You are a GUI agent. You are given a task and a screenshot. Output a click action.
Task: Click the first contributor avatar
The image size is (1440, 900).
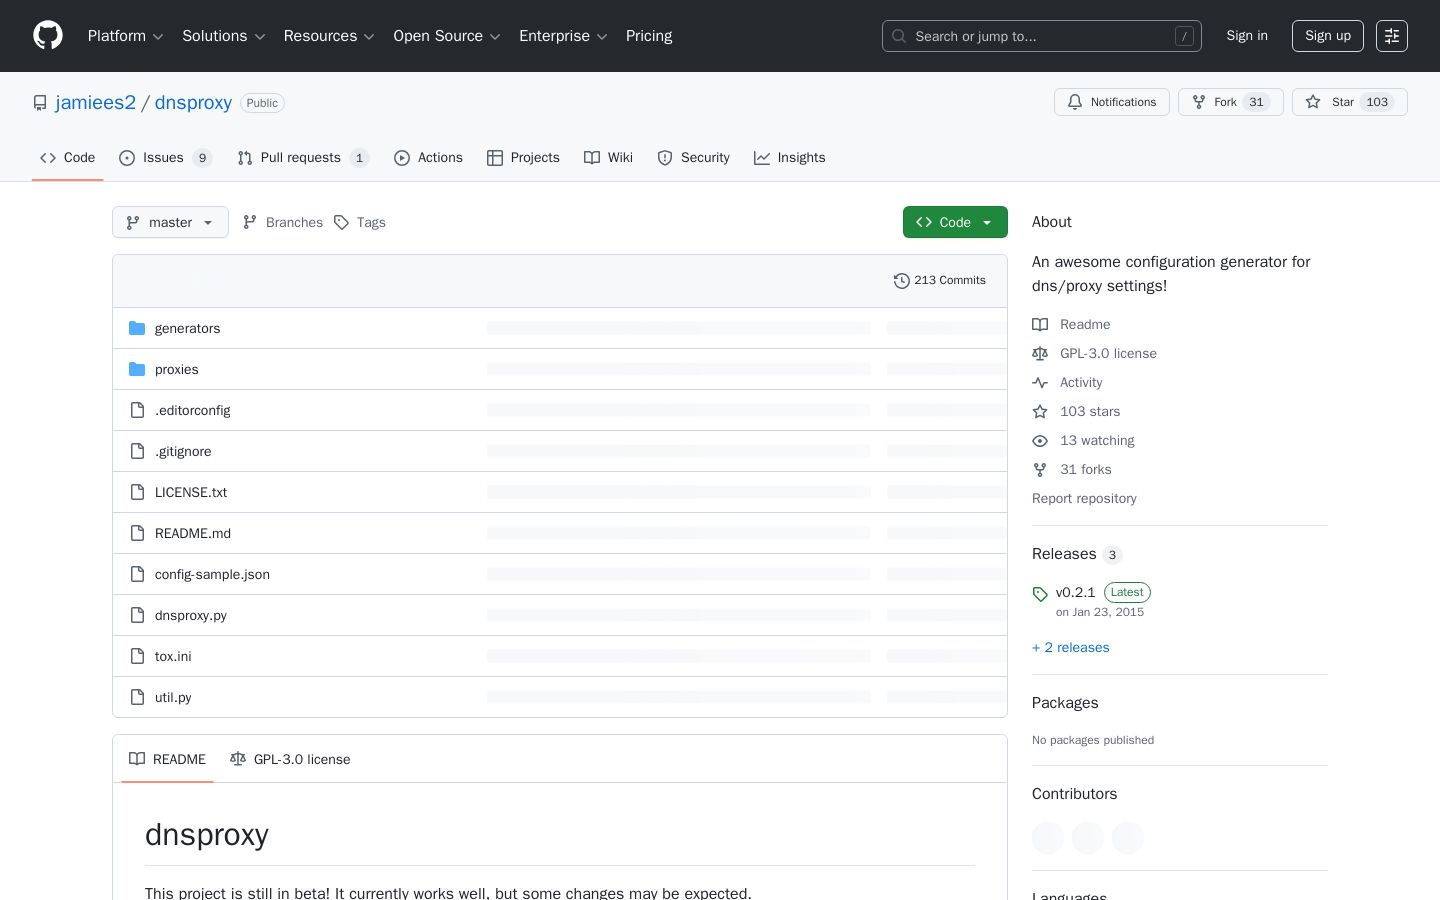pos(1048,838)
